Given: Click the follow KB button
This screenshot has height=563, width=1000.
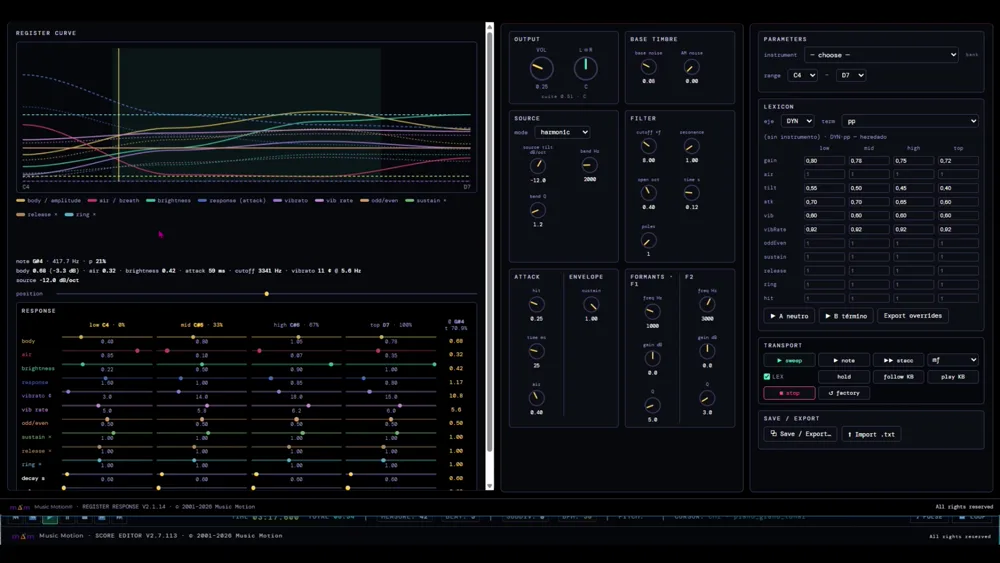Looking at the screenshot, I should (898, 377).
